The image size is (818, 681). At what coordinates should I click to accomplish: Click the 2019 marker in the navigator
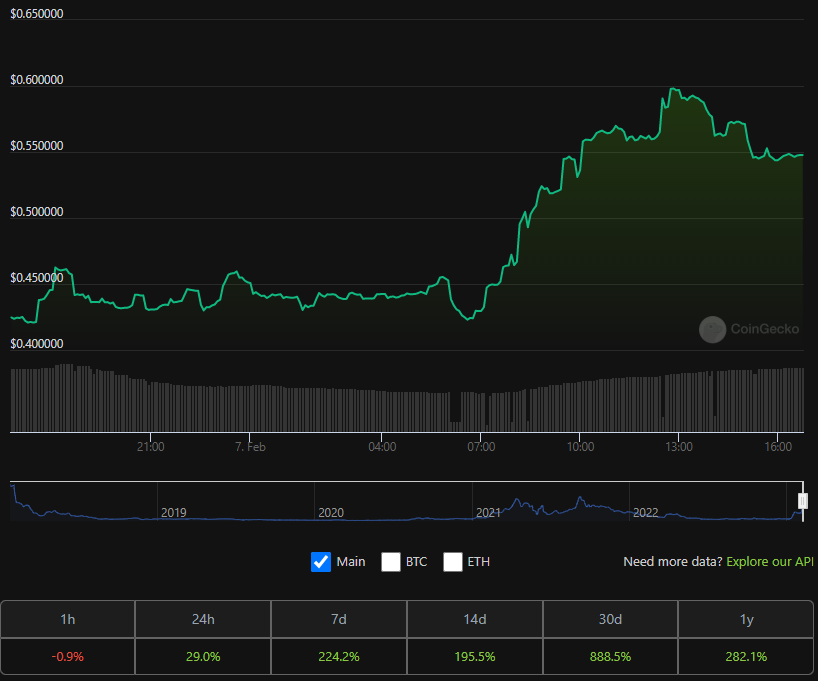point(174,513)
